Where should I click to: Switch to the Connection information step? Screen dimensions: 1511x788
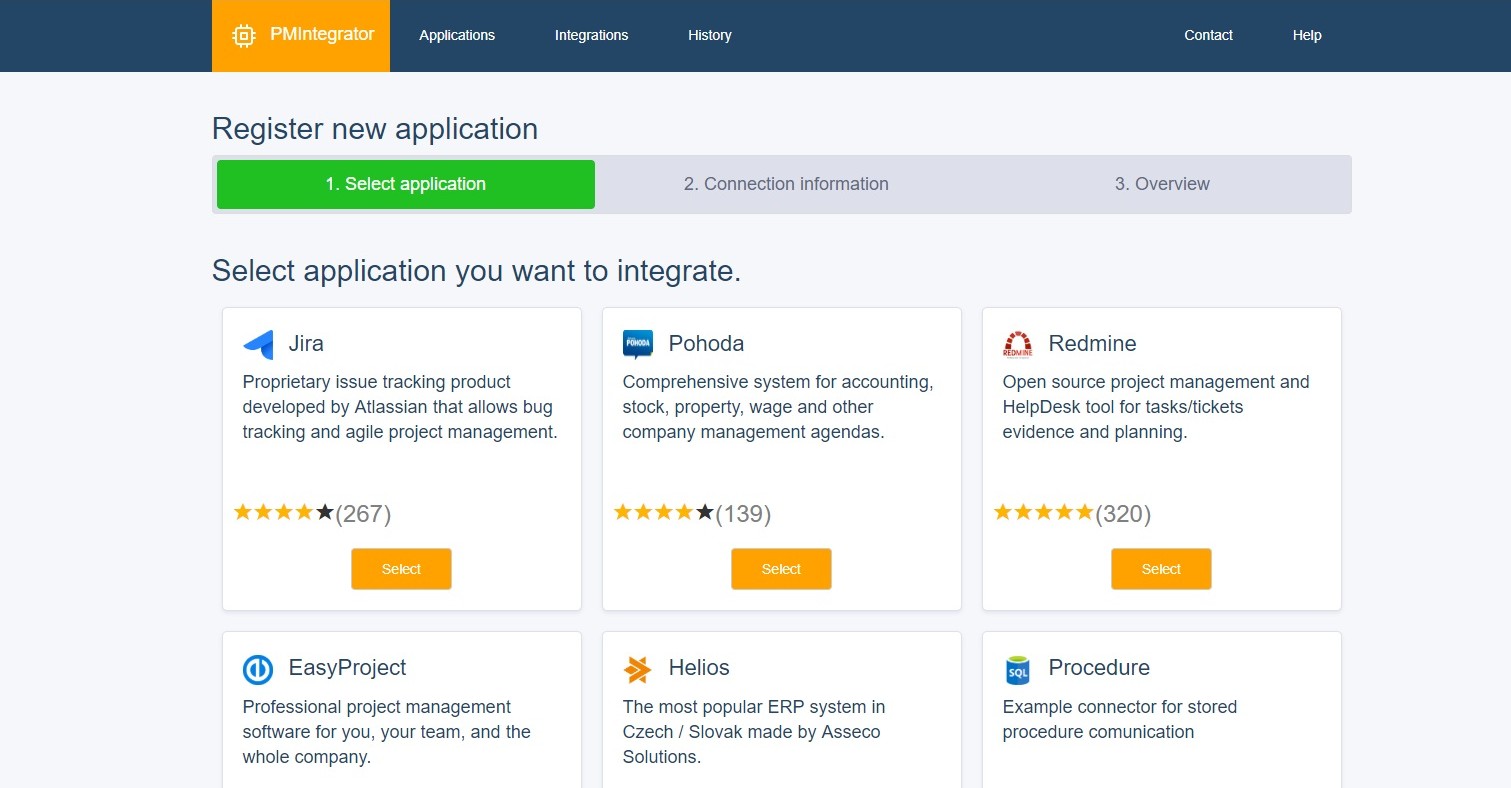pyautogui.click(x=786, y=183)
